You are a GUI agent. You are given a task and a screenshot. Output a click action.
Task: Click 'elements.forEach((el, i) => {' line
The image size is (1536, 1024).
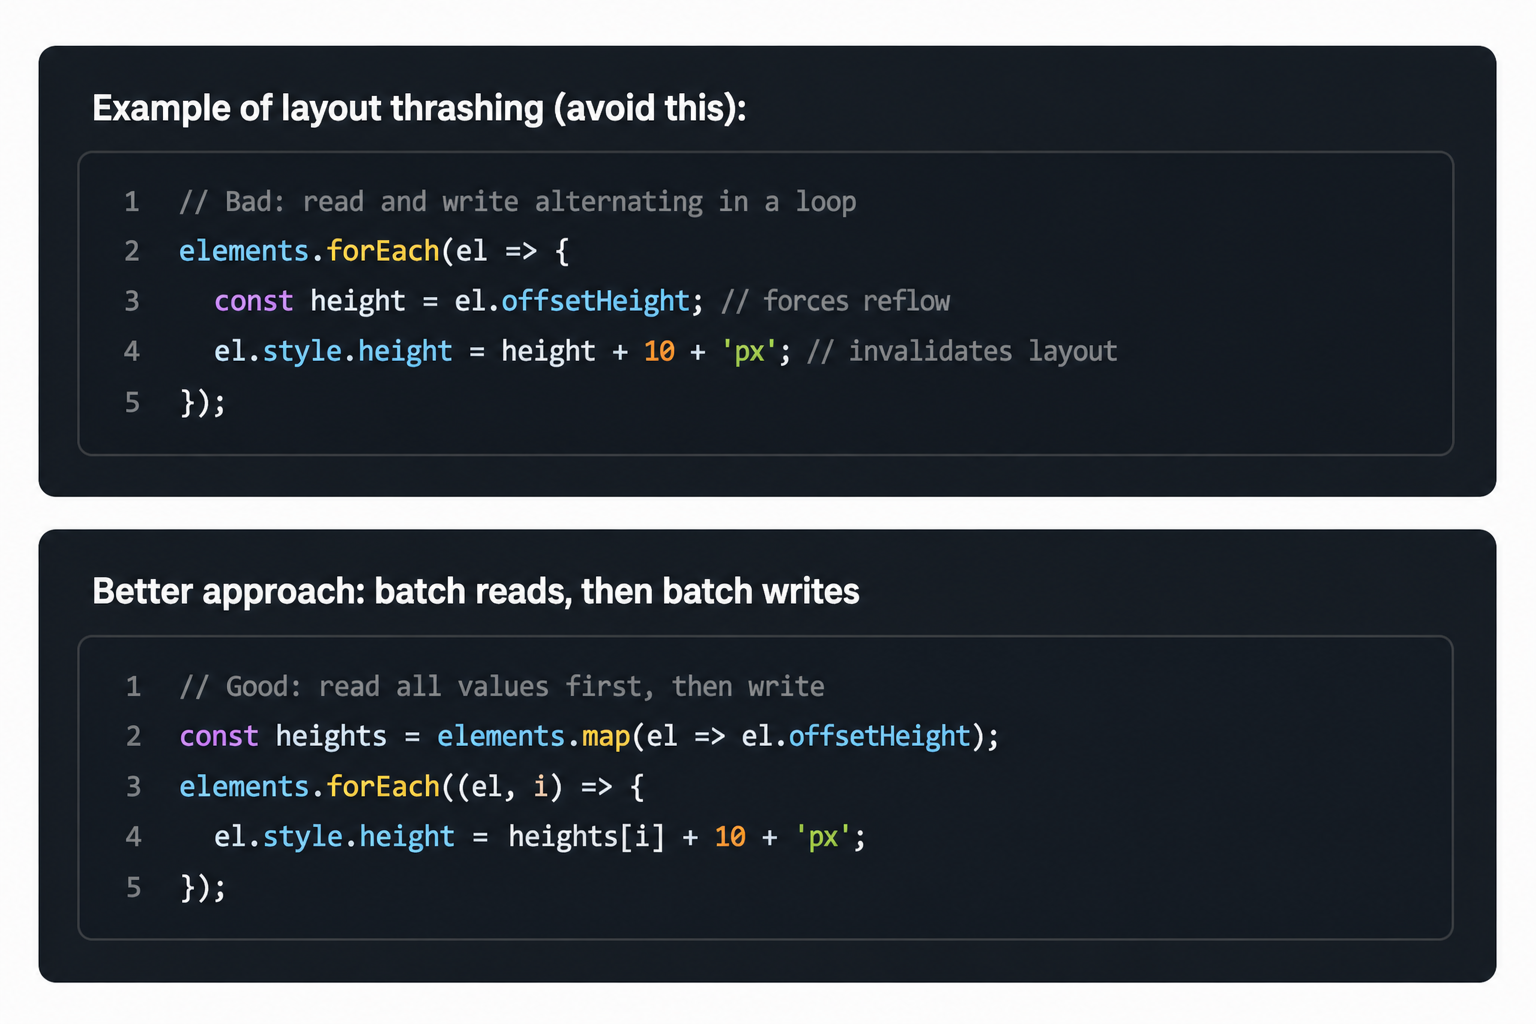coord(412,786)
